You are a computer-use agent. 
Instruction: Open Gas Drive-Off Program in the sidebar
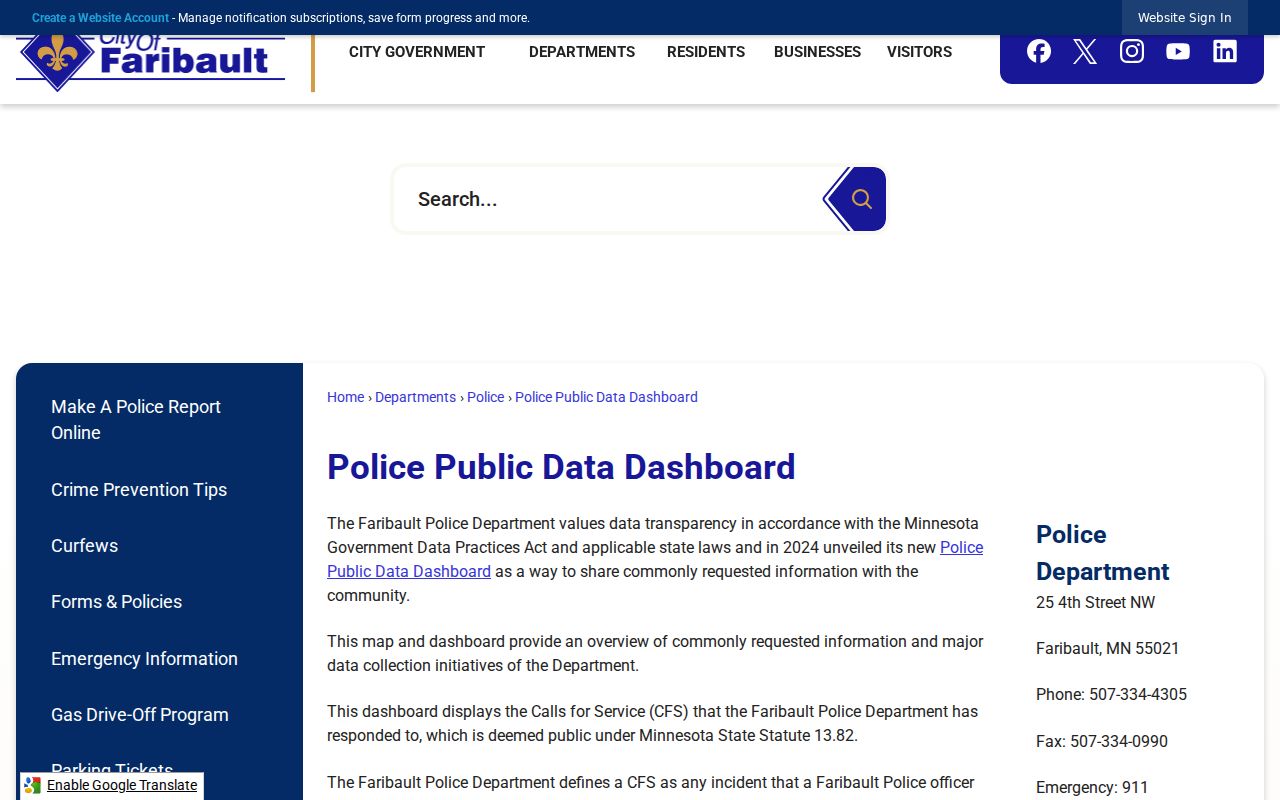click(x=140, y=715)
